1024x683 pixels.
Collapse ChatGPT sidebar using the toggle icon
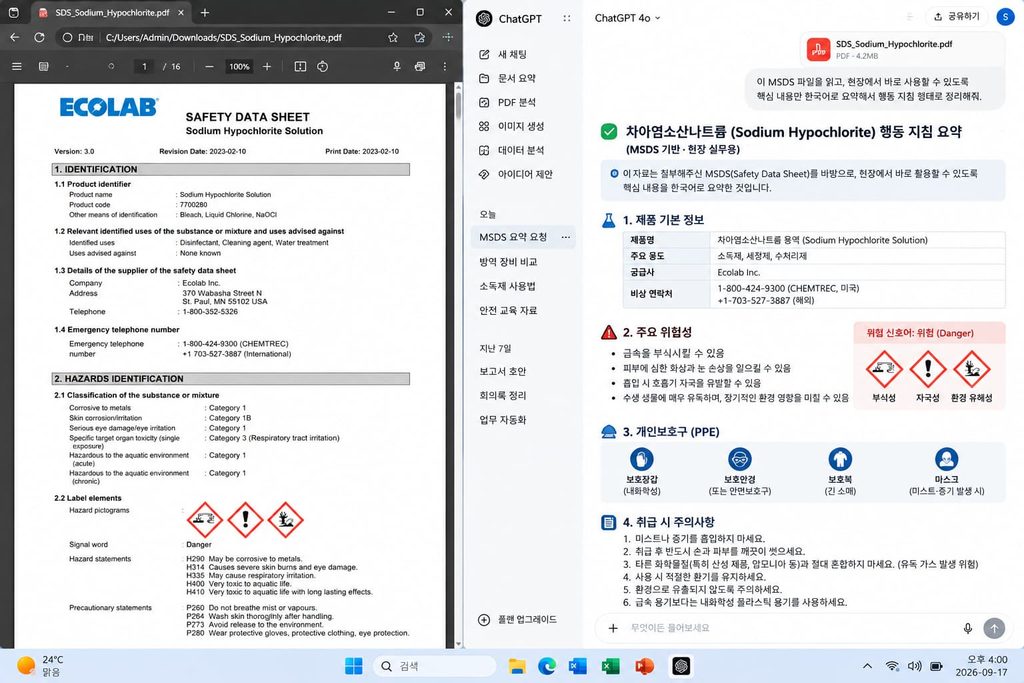[566, 19]
